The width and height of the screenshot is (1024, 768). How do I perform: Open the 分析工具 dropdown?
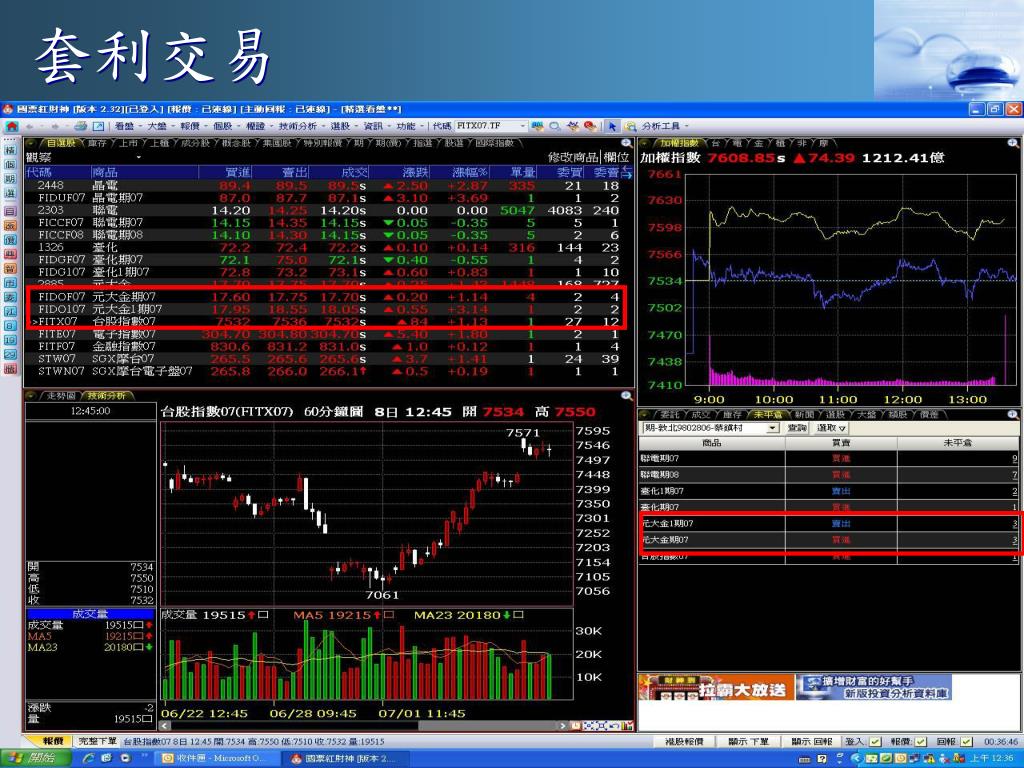pos(665,126)
